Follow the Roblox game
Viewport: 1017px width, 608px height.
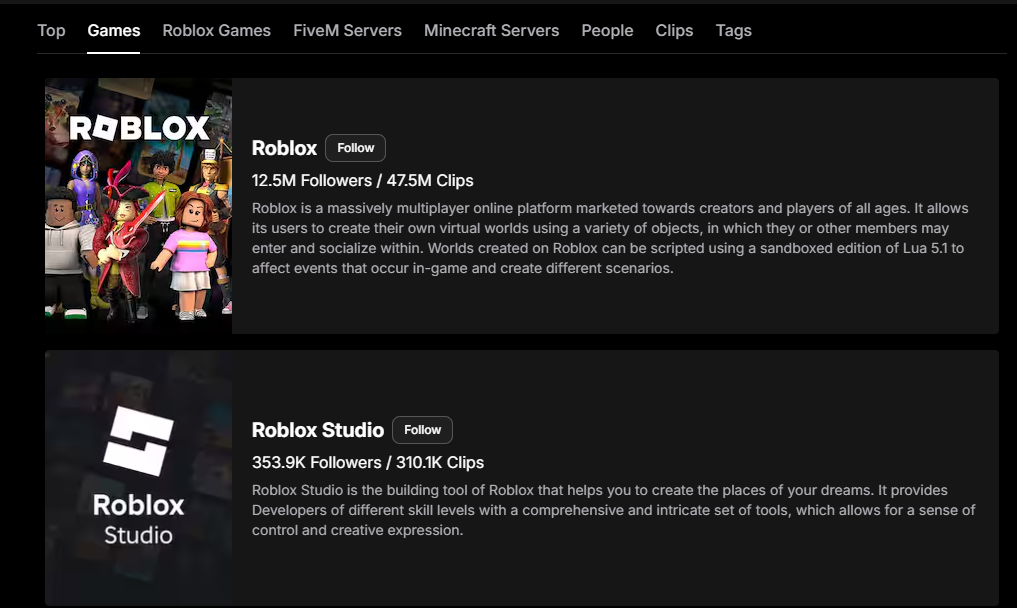355,148
